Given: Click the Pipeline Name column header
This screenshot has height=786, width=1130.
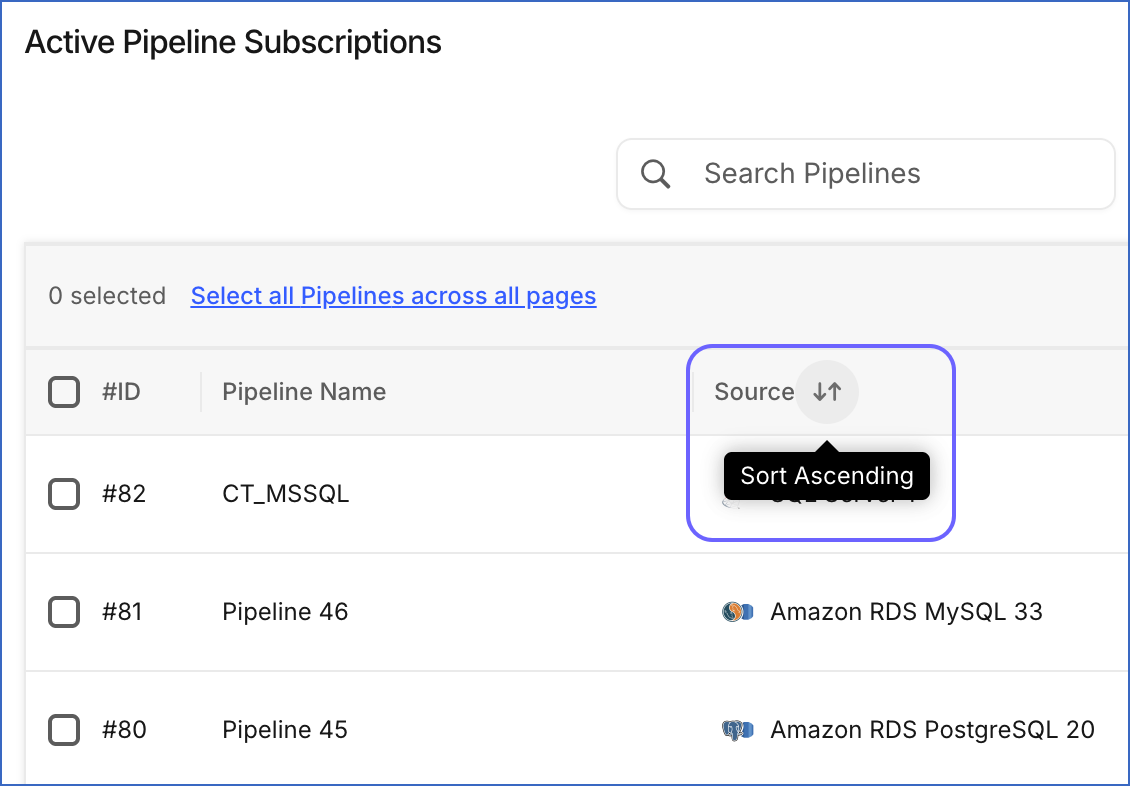Looking at the screenshot, I should 304,392.
